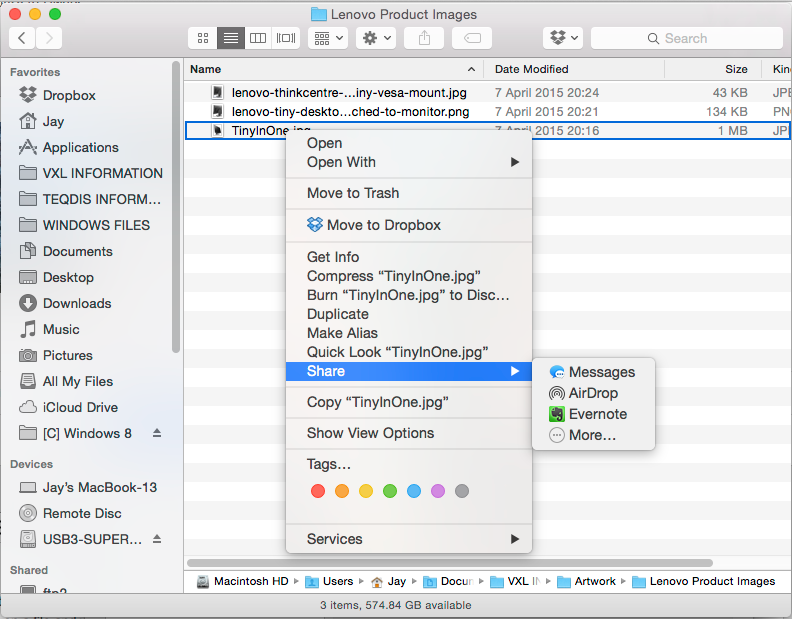Image resolution: width=792 pixels, height=619 pixels.
Task: Open Pictures in the sidebar
Action: (68, 355)
